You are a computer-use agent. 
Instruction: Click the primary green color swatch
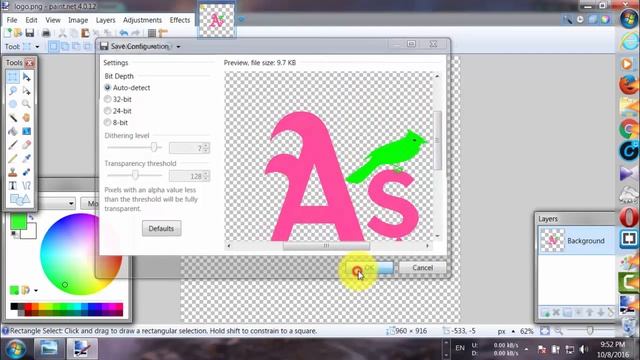click(18, 221)
